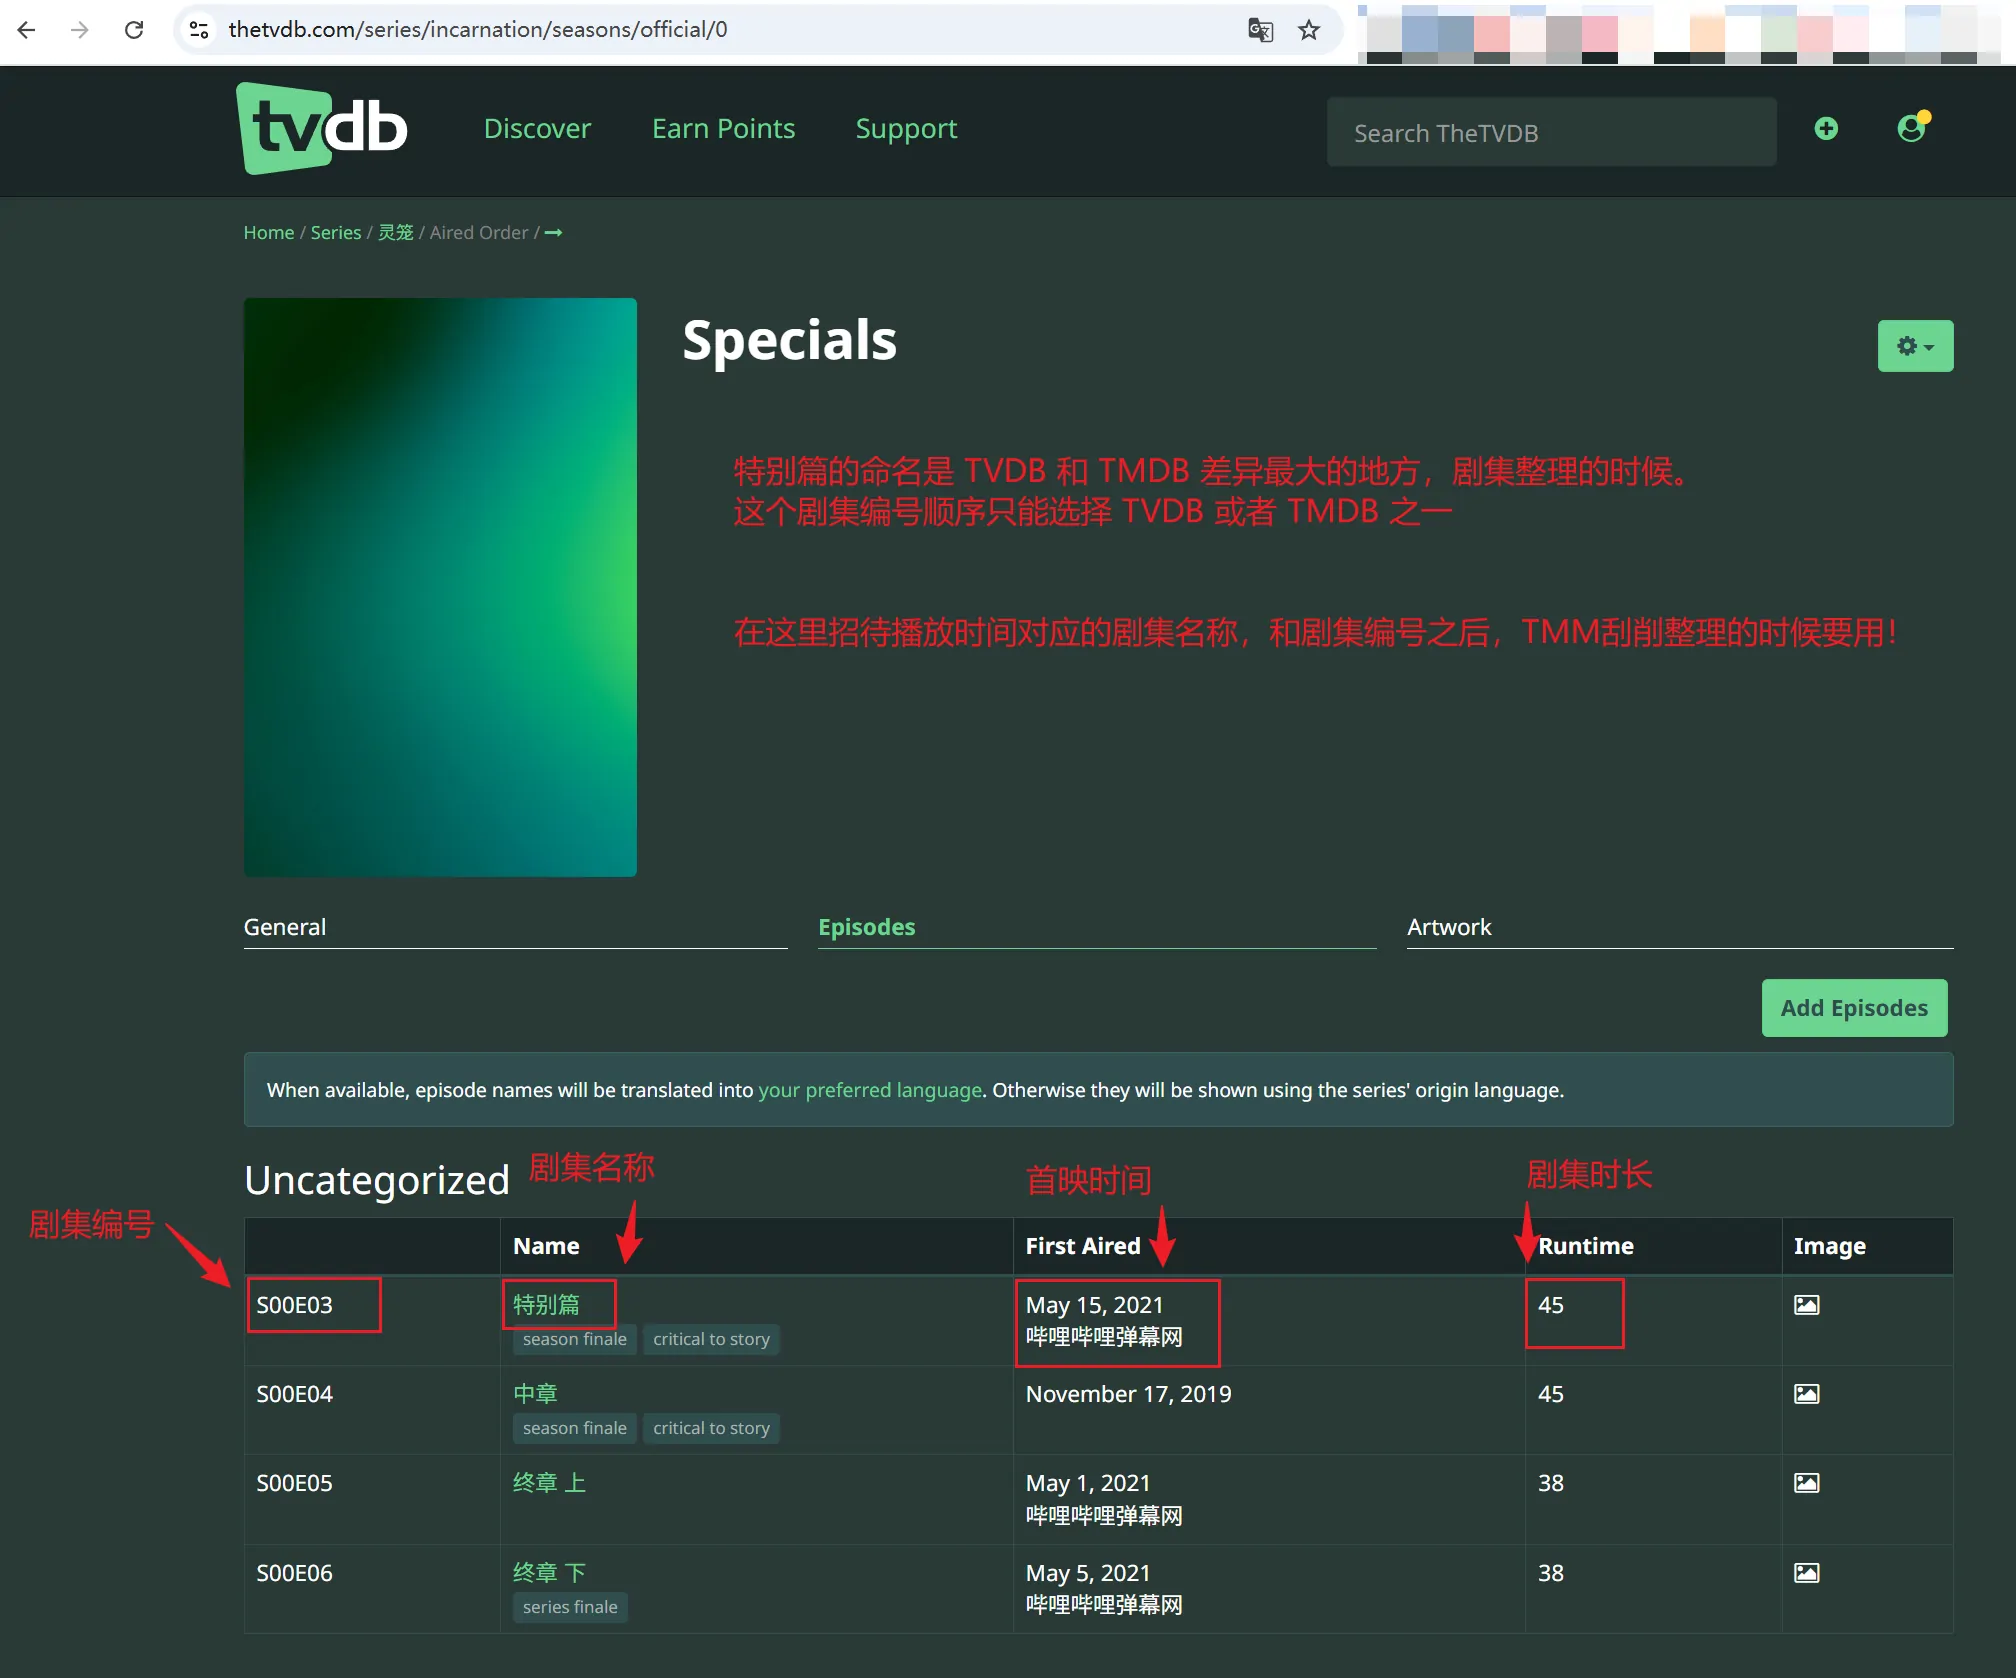The image size is (2016, 1678).
Task: Click the image icon for S00E05
Action: pos(1806,1483)
